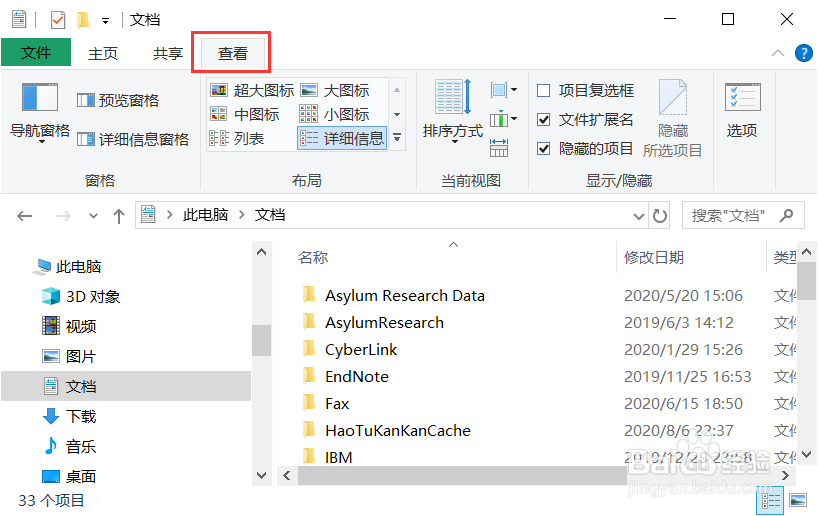Click 文档 in the address bar

tap(270, 214)
